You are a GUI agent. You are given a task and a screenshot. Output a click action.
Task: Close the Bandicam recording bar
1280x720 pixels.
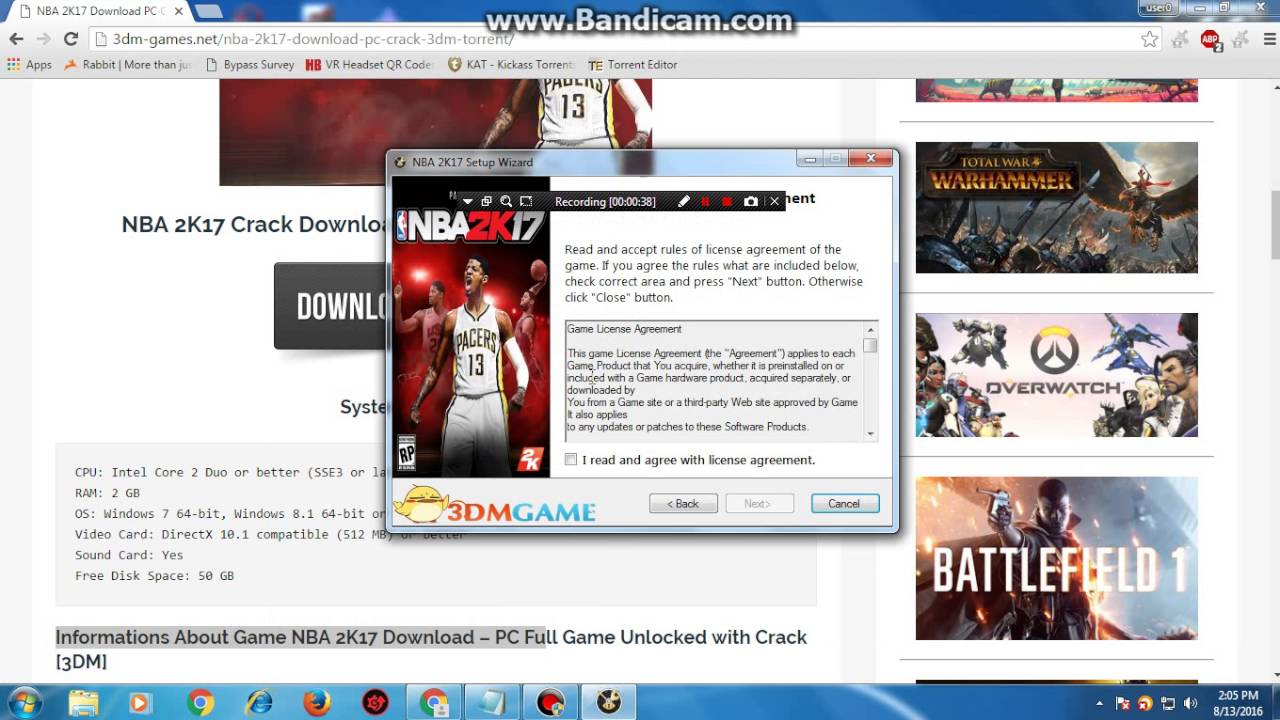[x=774, y=201]
